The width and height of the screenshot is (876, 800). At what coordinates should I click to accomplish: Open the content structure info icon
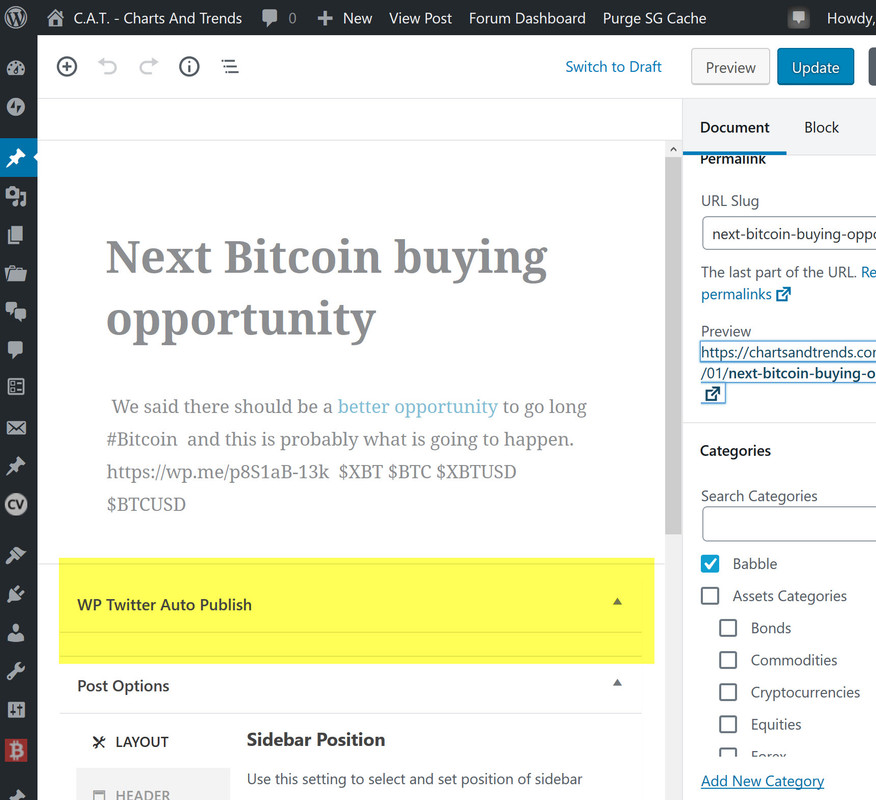coord(189,66)
